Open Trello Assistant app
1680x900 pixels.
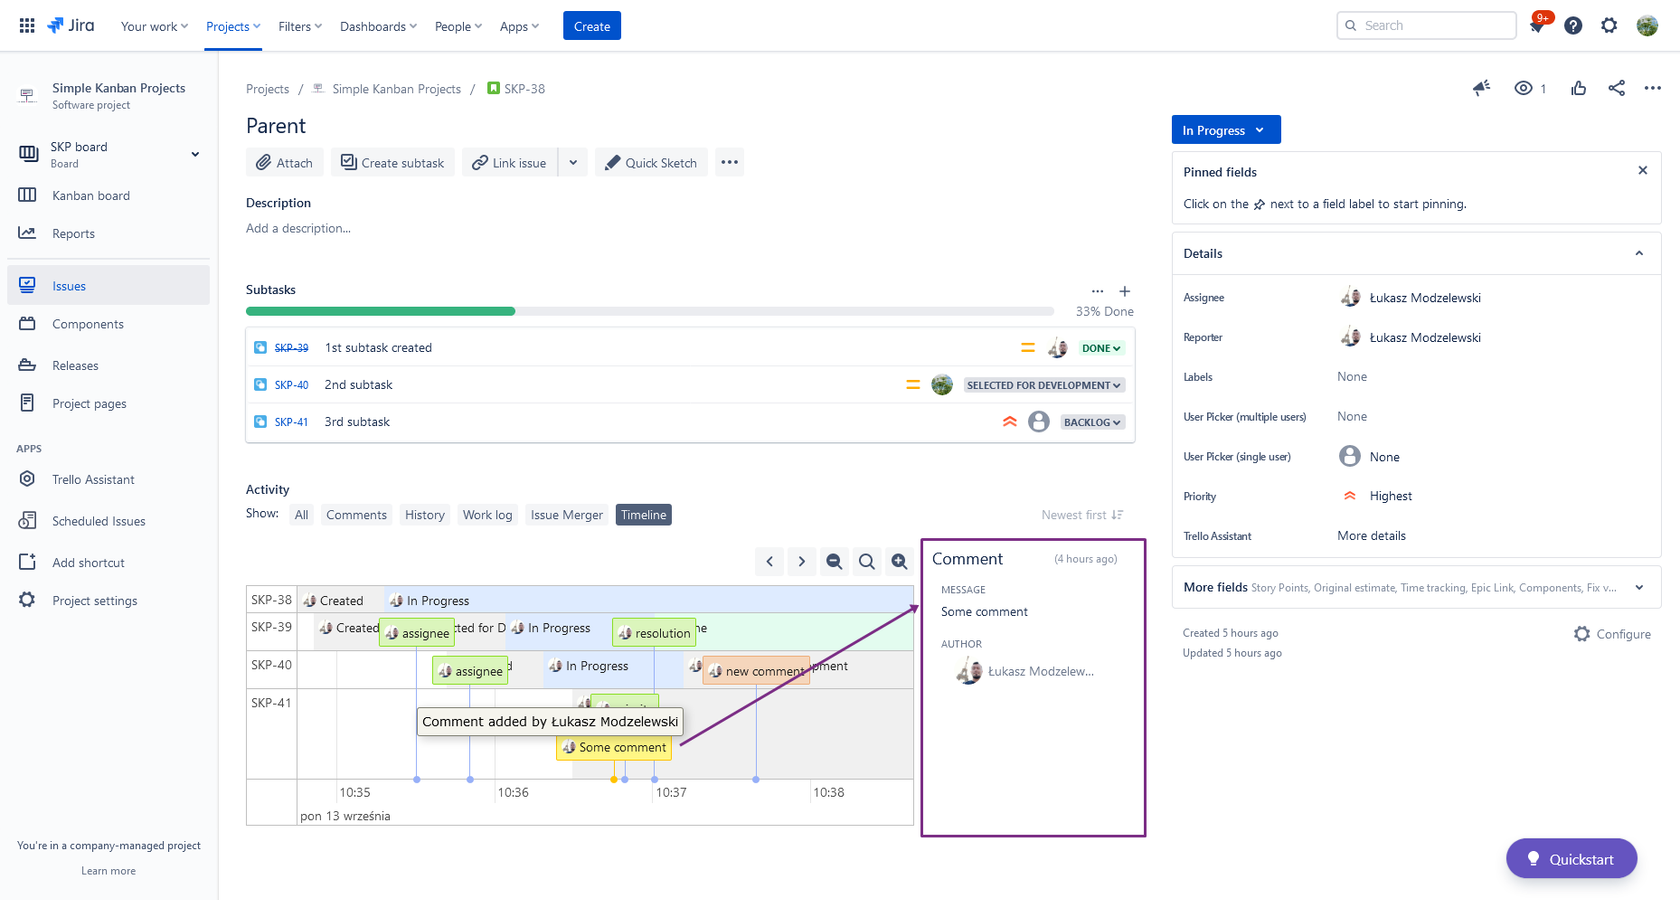pyautogui.click(x=109, y=479)
